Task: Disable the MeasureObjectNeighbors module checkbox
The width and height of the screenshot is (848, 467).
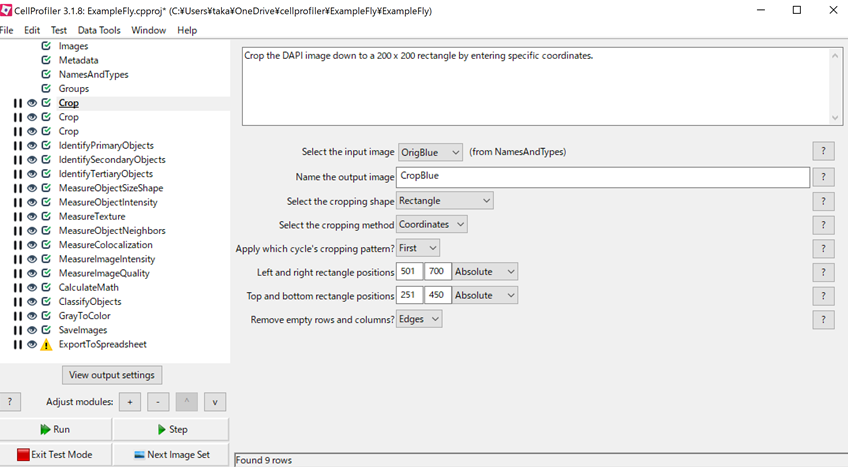Action: (x=47, y=230)
